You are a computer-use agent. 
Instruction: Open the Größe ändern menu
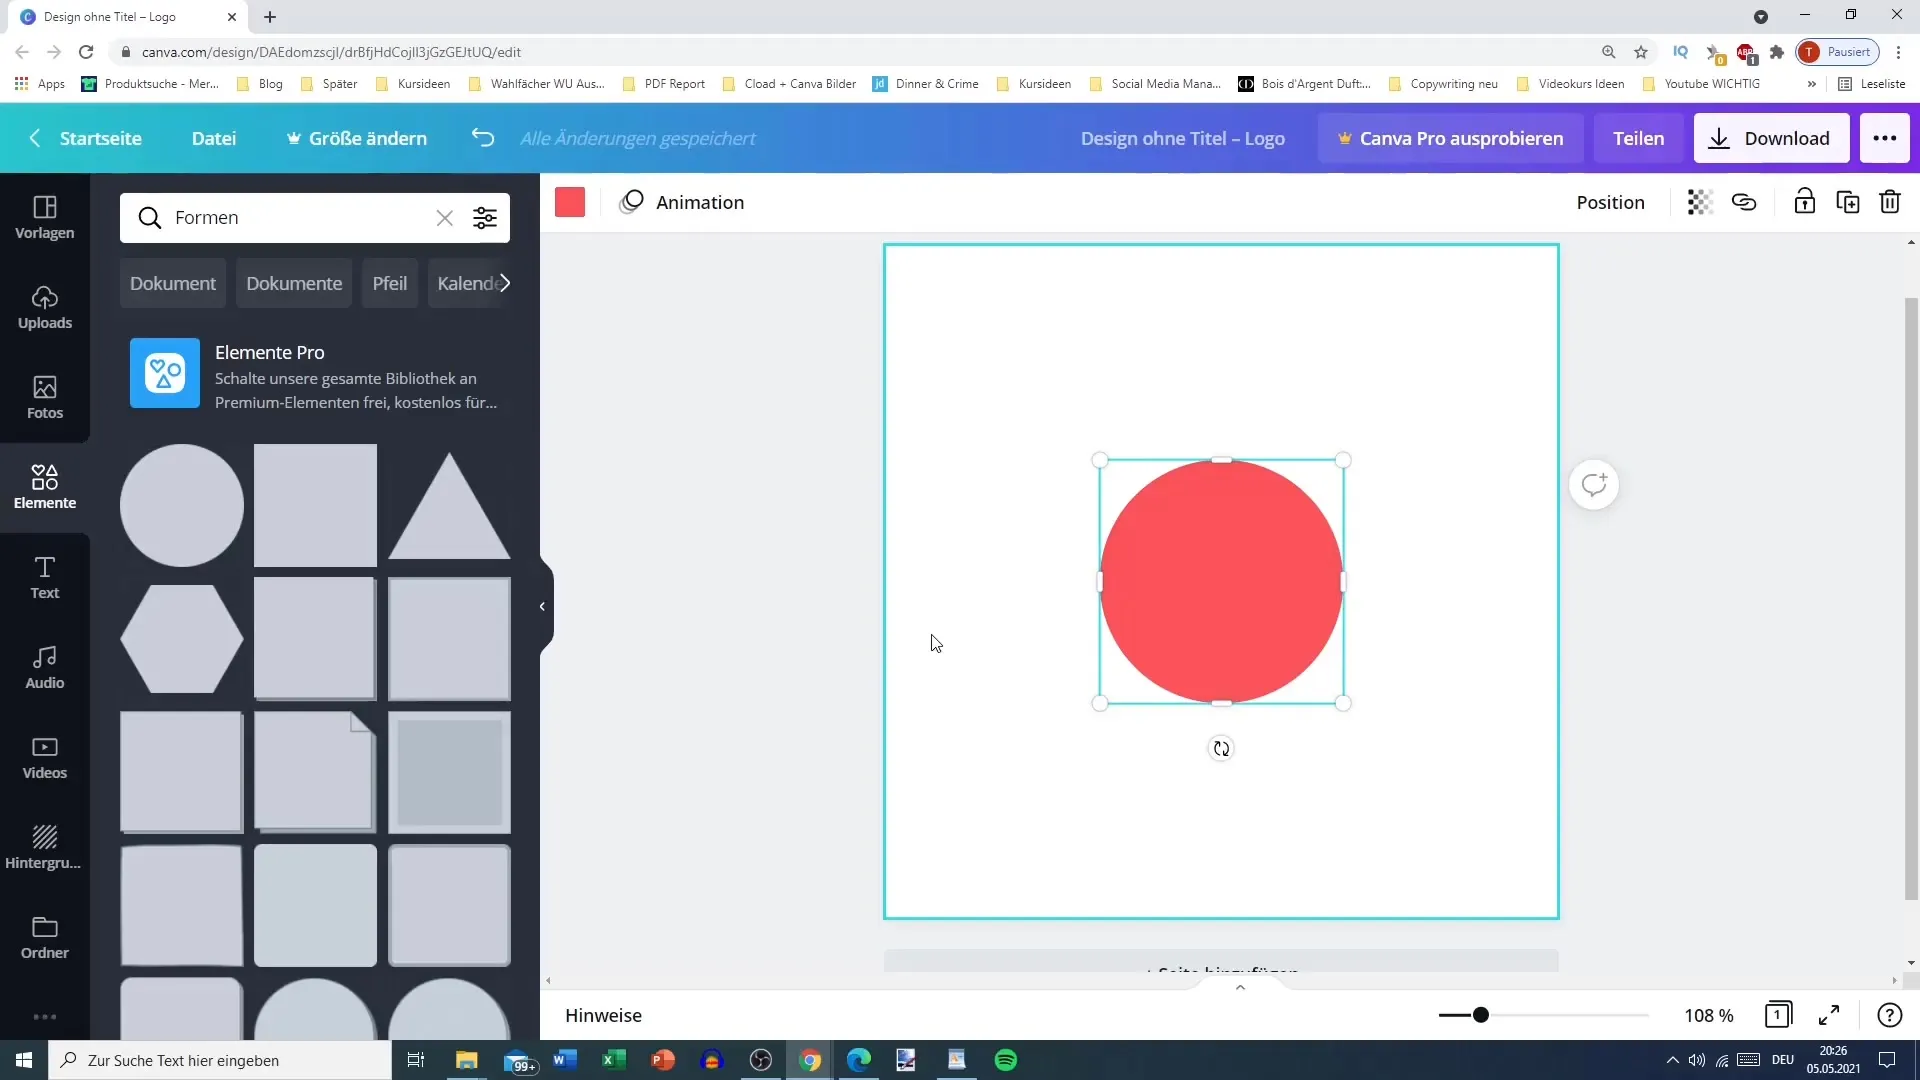click(x=357, y=138)
